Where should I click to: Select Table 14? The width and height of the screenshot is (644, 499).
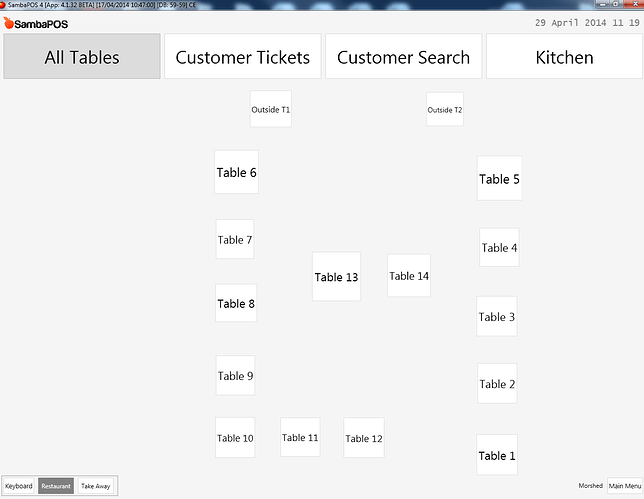tap(409, 275)
